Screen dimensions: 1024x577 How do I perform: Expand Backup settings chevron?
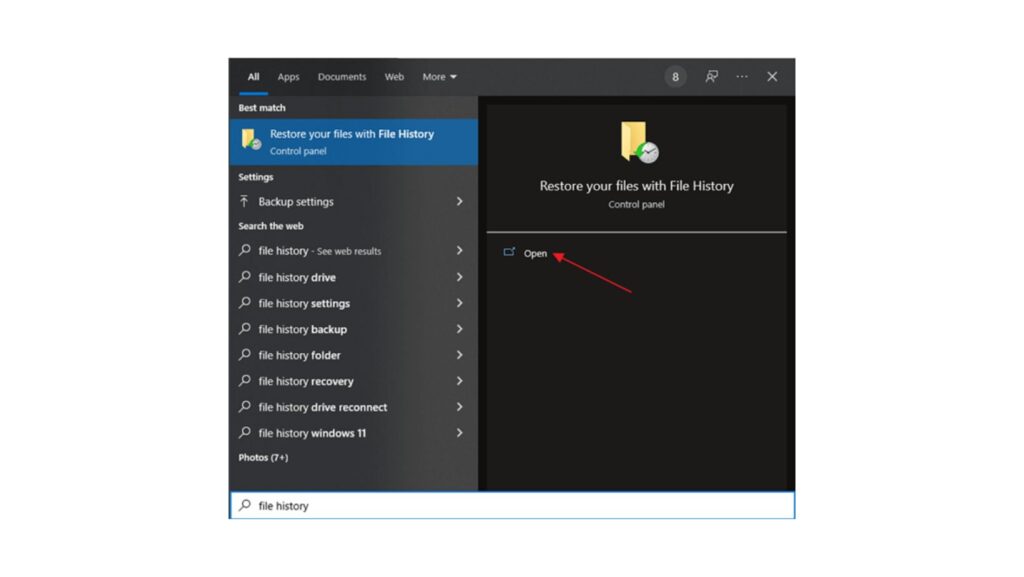click(460, 202)
